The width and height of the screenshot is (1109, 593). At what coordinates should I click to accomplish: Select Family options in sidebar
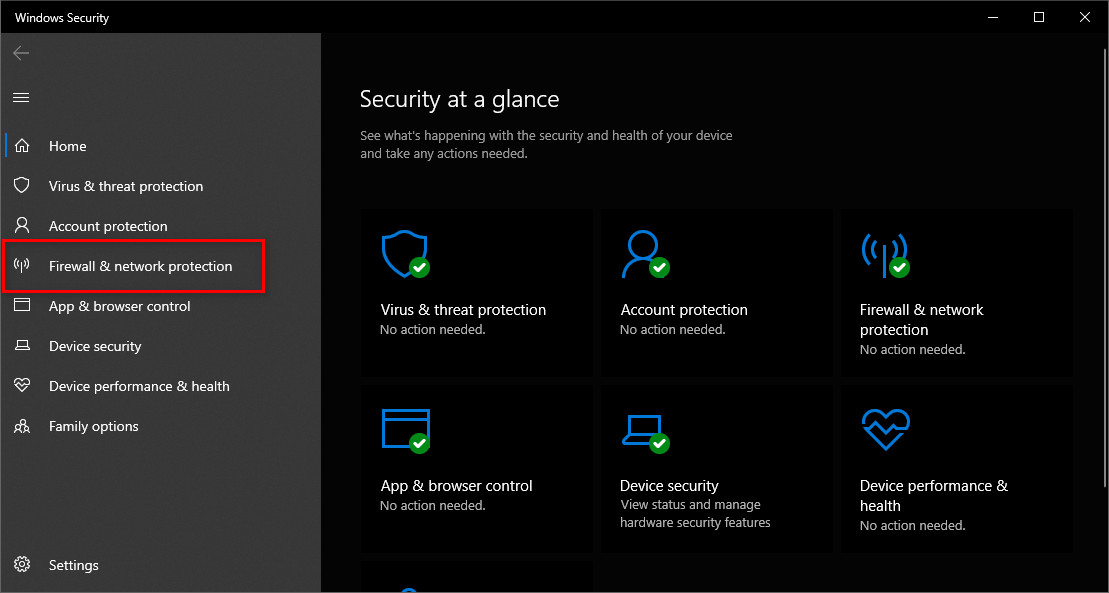pos(93,426)
